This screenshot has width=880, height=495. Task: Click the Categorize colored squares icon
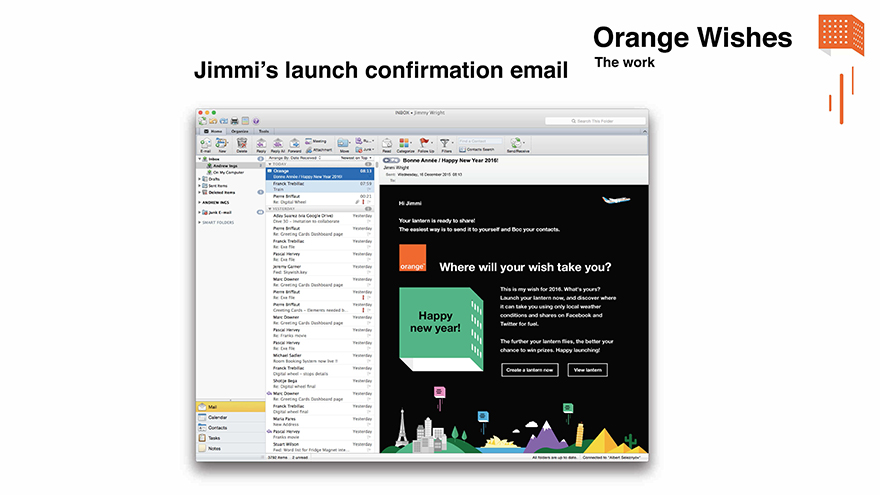tap(405, 144)
